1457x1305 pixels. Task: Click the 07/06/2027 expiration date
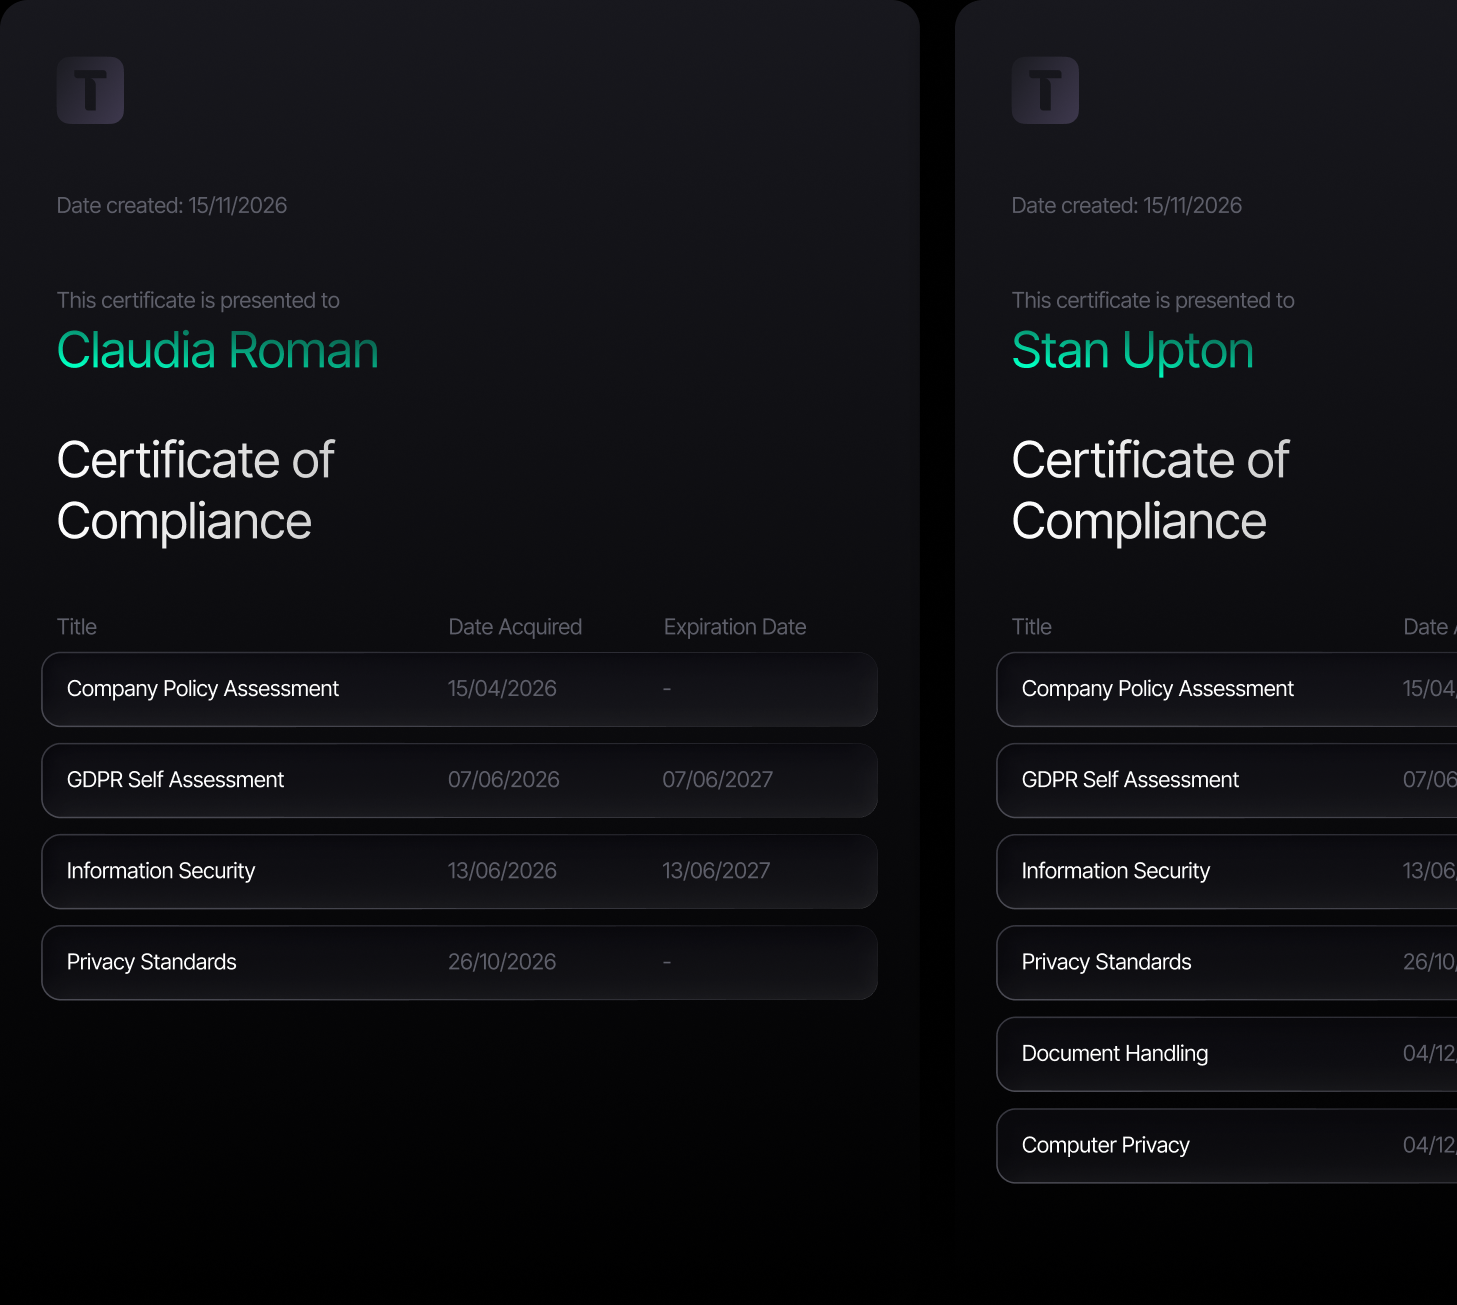(718, 780)
